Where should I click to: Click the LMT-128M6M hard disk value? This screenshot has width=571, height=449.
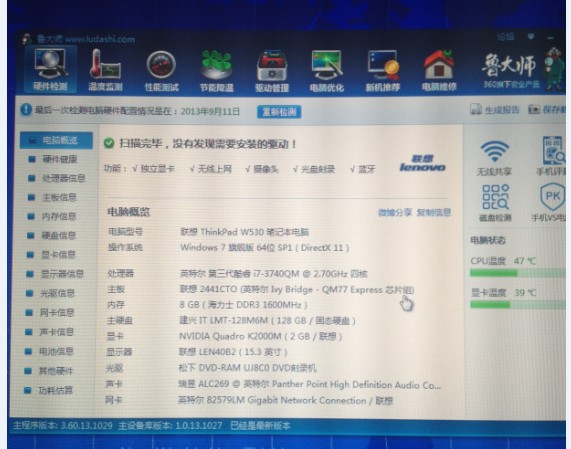pos(267,320)
